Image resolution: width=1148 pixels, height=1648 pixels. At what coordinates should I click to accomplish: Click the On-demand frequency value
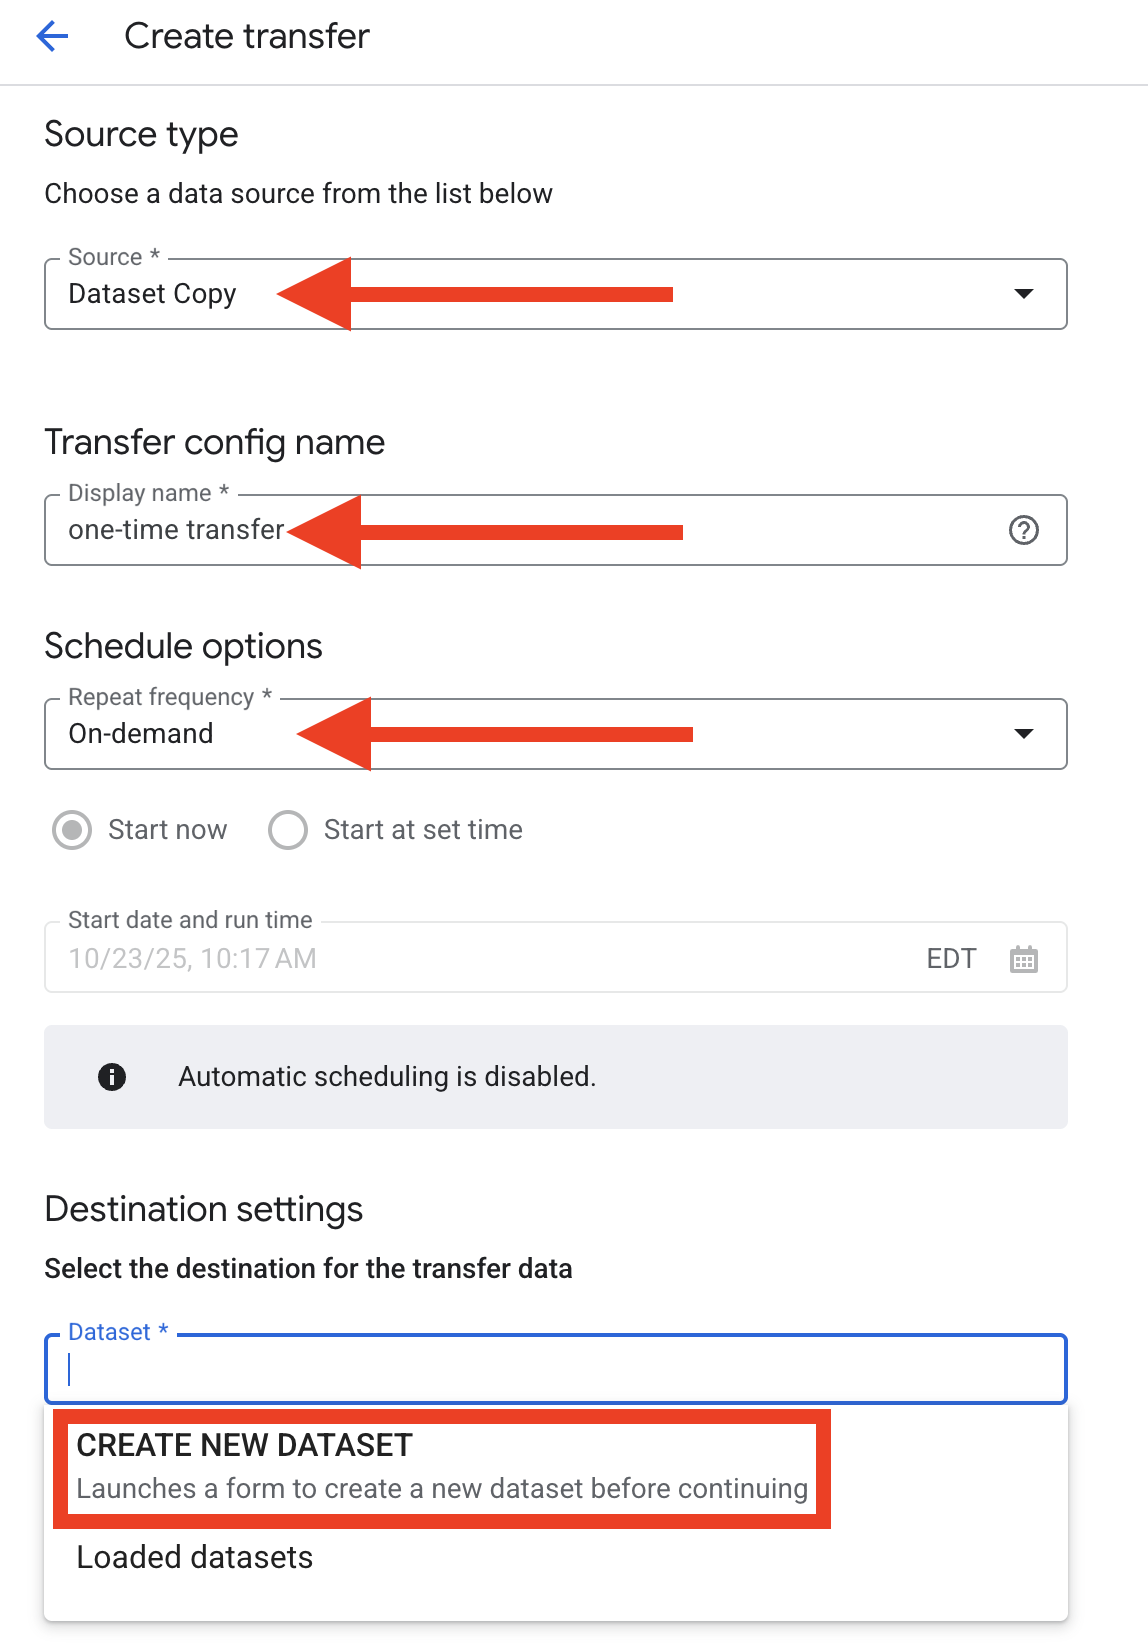[x=141, y=734]
